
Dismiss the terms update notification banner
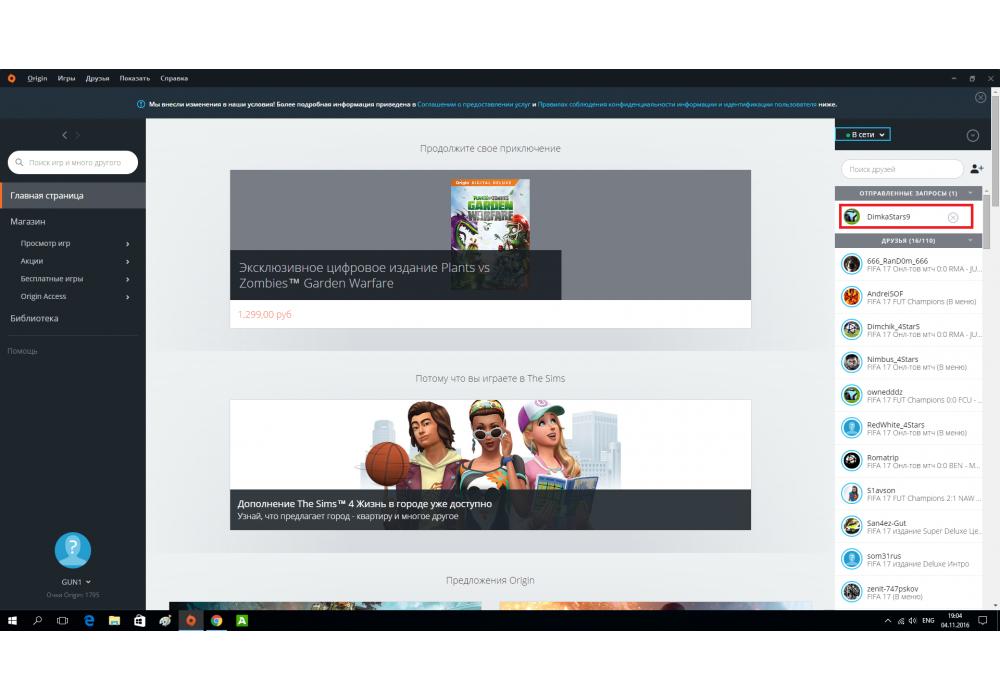[x=980, y=97]
